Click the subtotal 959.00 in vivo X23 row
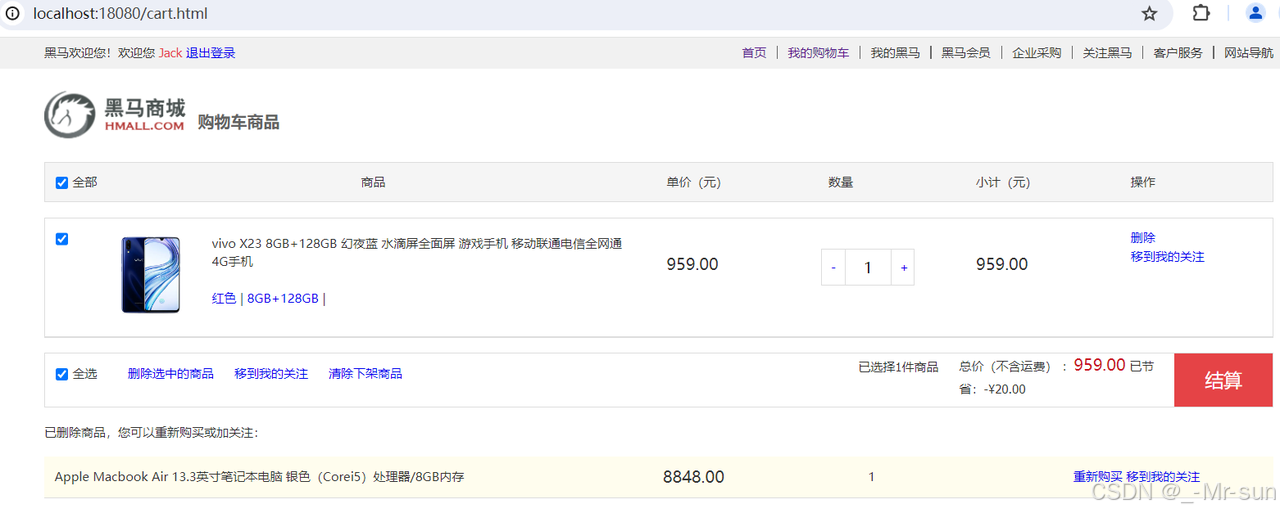The image size is (1280, 513). point(1002,265)
